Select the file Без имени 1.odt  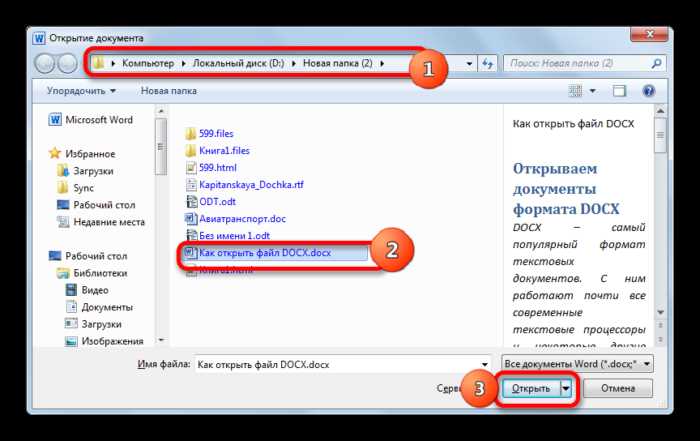[228, 235]
